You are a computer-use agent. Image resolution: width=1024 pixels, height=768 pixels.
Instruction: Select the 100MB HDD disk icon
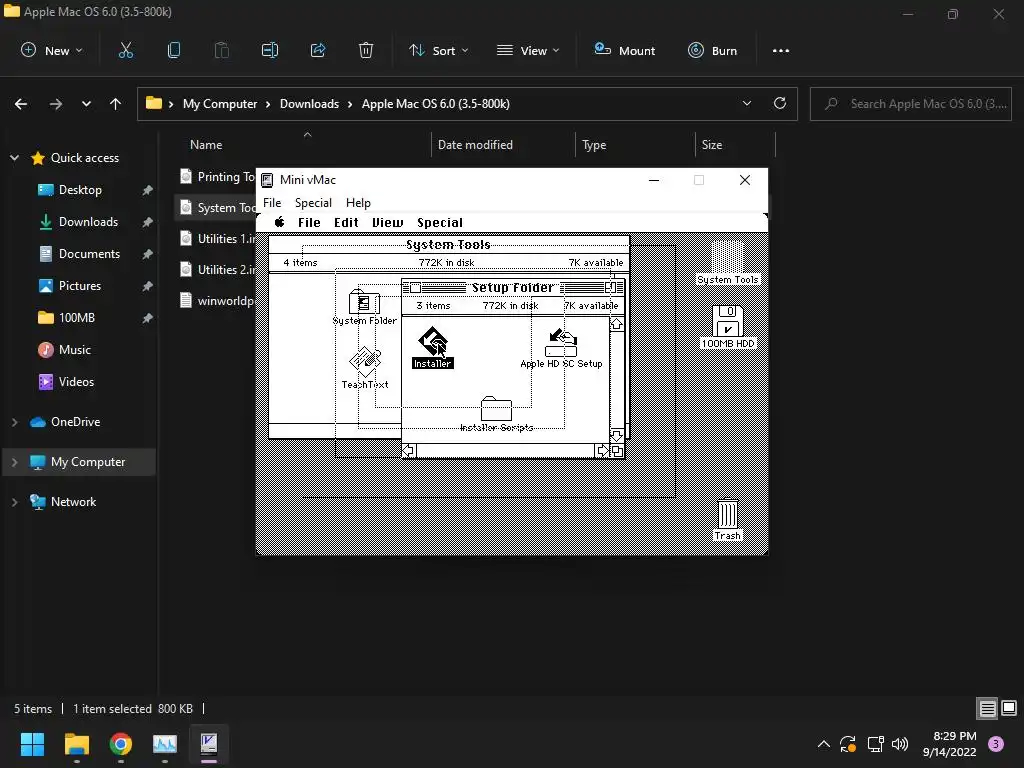[728, 321]
